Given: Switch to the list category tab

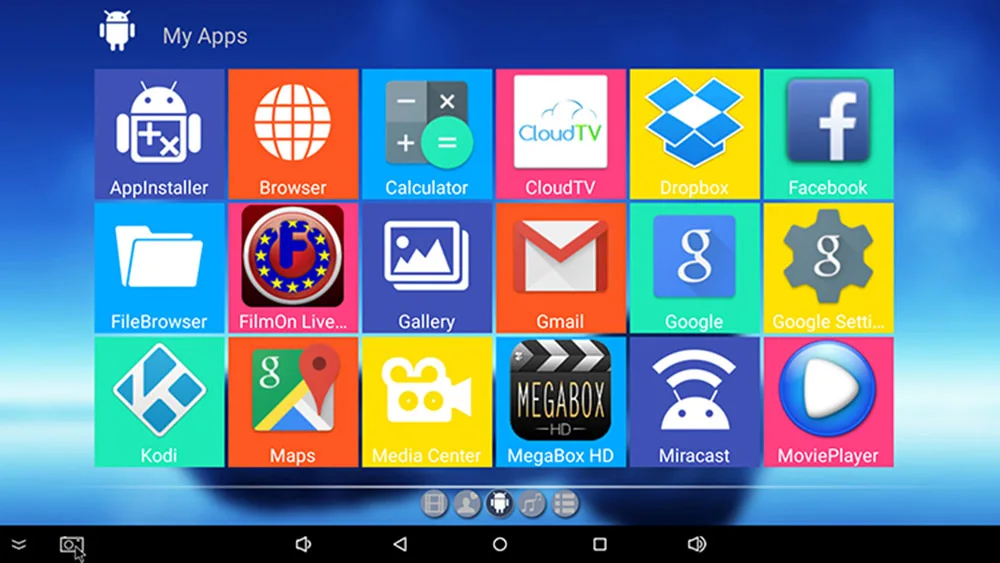Looking at the screenshot, I should [564, 504].
